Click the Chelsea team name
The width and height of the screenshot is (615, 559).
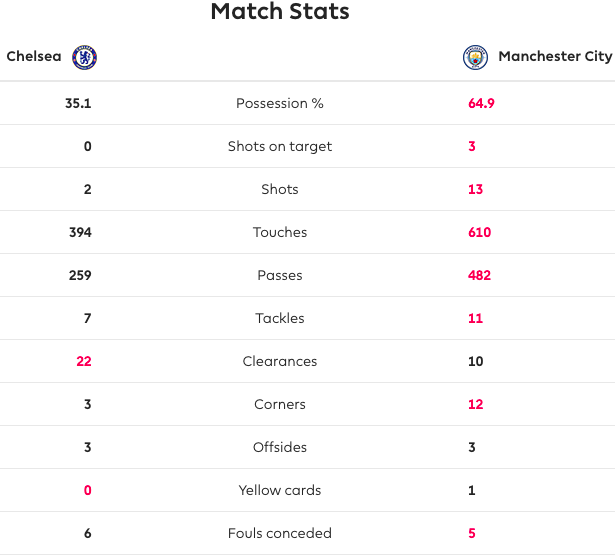[33, 57]
